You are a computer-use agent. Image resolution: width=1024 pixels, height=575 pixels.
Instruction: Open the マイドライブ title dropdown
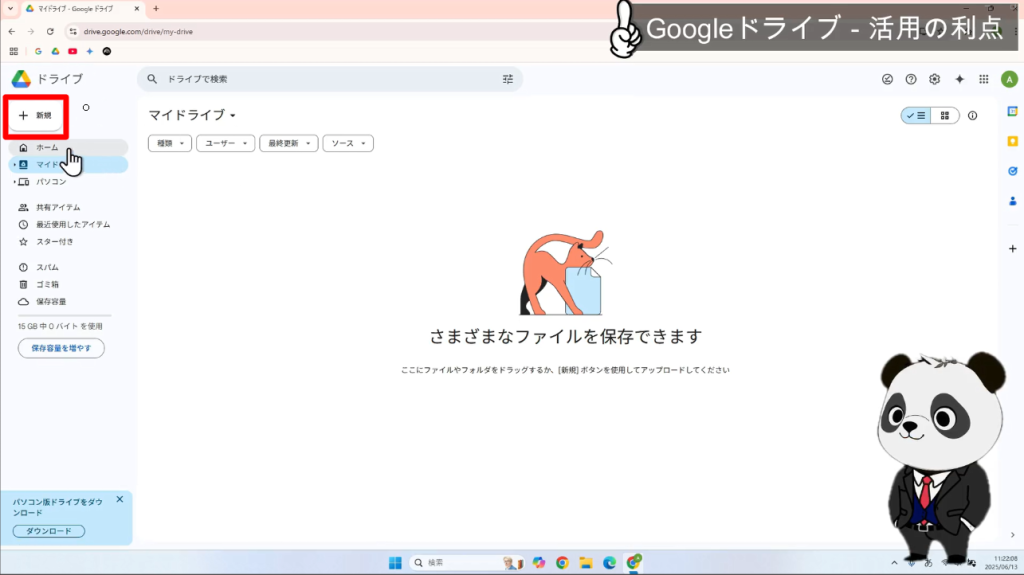tap(192, 115)
